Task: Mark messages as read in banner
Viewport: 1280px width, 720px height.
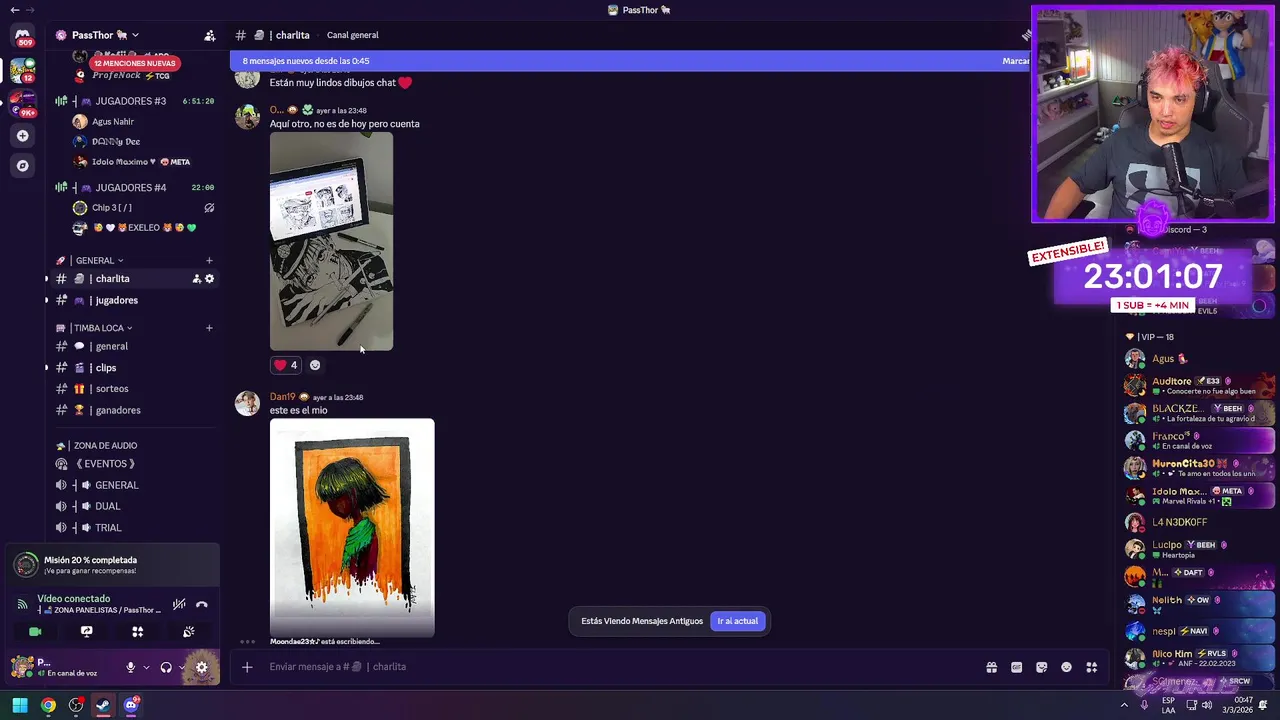Action: (1015, 61)
